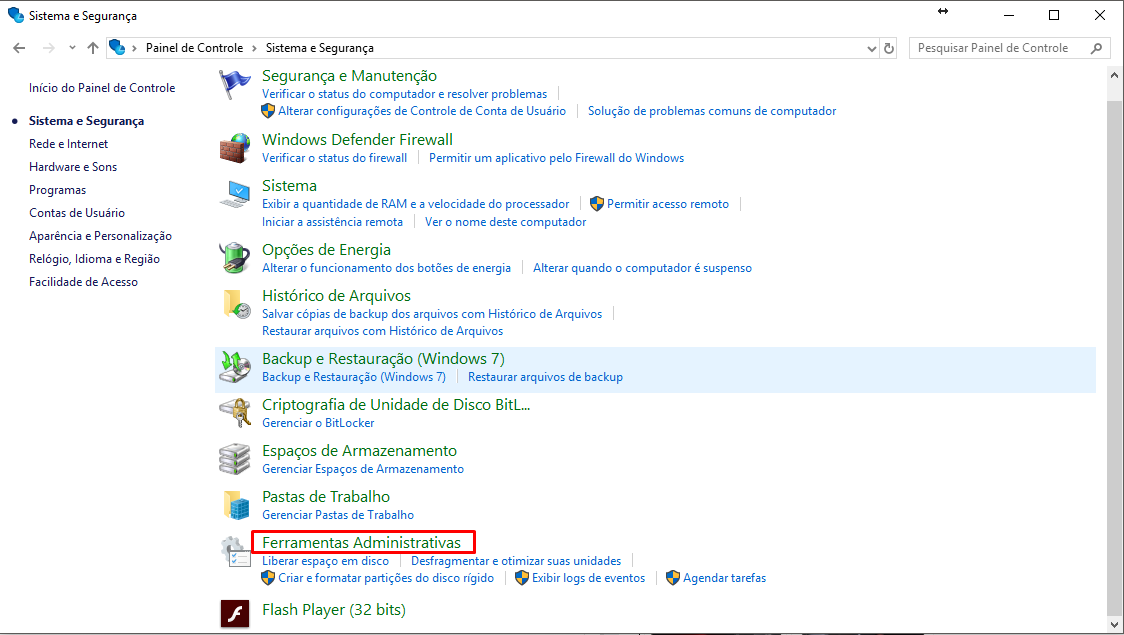Open Alterar configurações de Controle de Conta
Image resolution: width=1124 pixels, height=635 pixels.
(x=422, y=111)
